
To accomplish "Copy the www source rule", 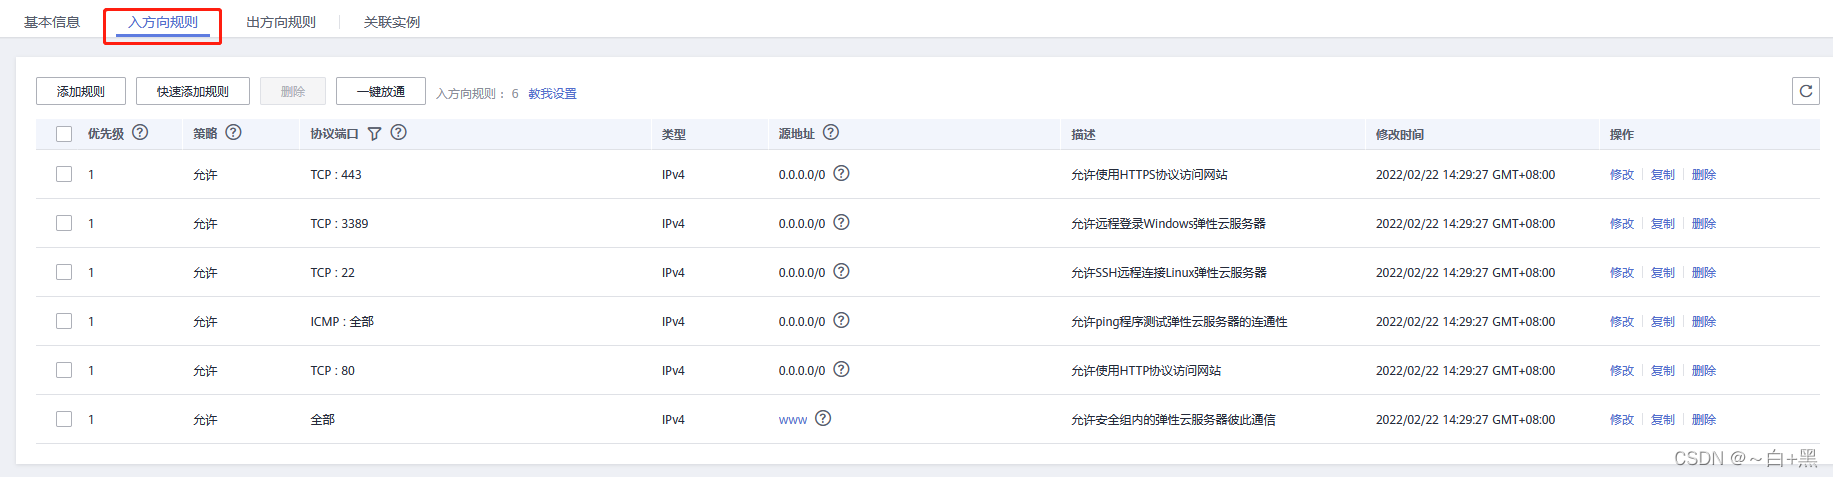I will click(1663, 419).
